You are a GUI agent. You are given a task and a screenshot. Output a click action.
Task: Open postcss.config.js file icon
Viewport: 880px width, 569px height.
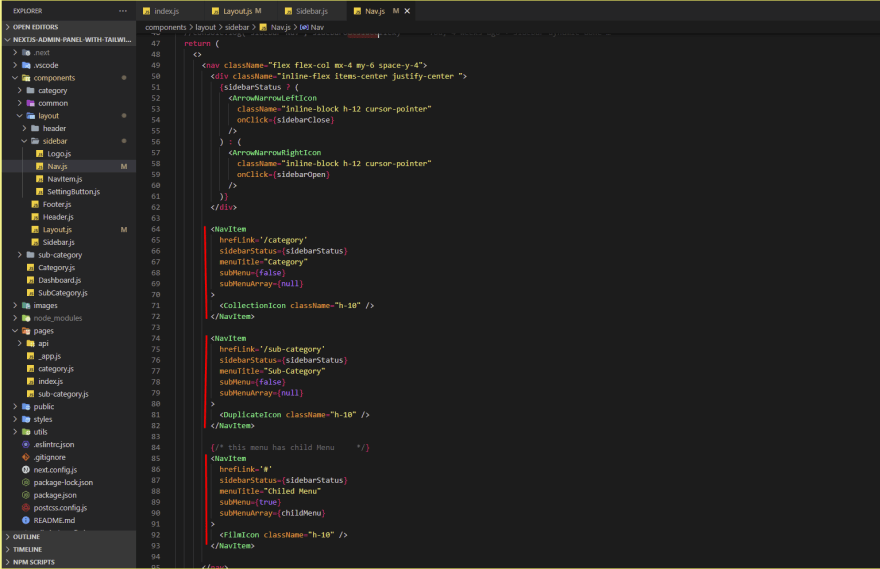(x=26, y=508)
